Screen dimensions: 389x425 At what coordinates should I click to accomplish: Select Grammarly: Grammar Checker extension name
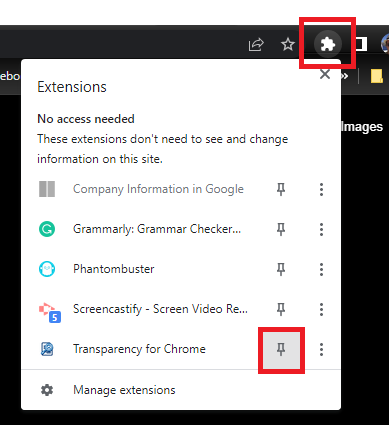pyautogui.click(x=157, y=229)
